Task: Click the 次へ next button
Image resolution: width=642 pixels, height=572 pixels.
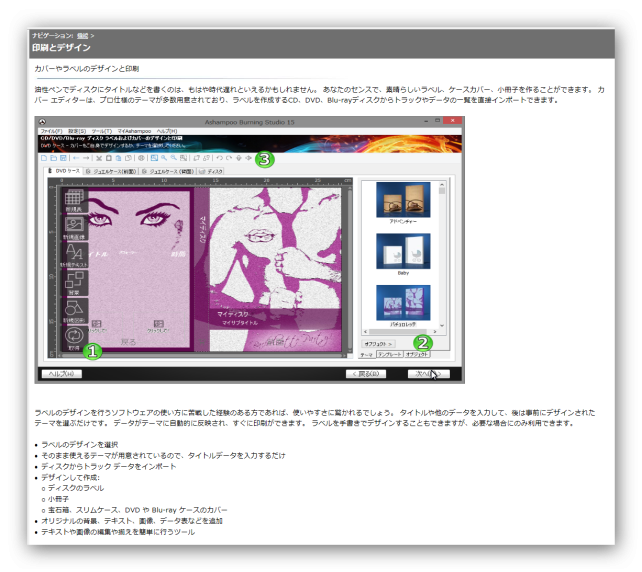Action: click(x=428, y=374)
